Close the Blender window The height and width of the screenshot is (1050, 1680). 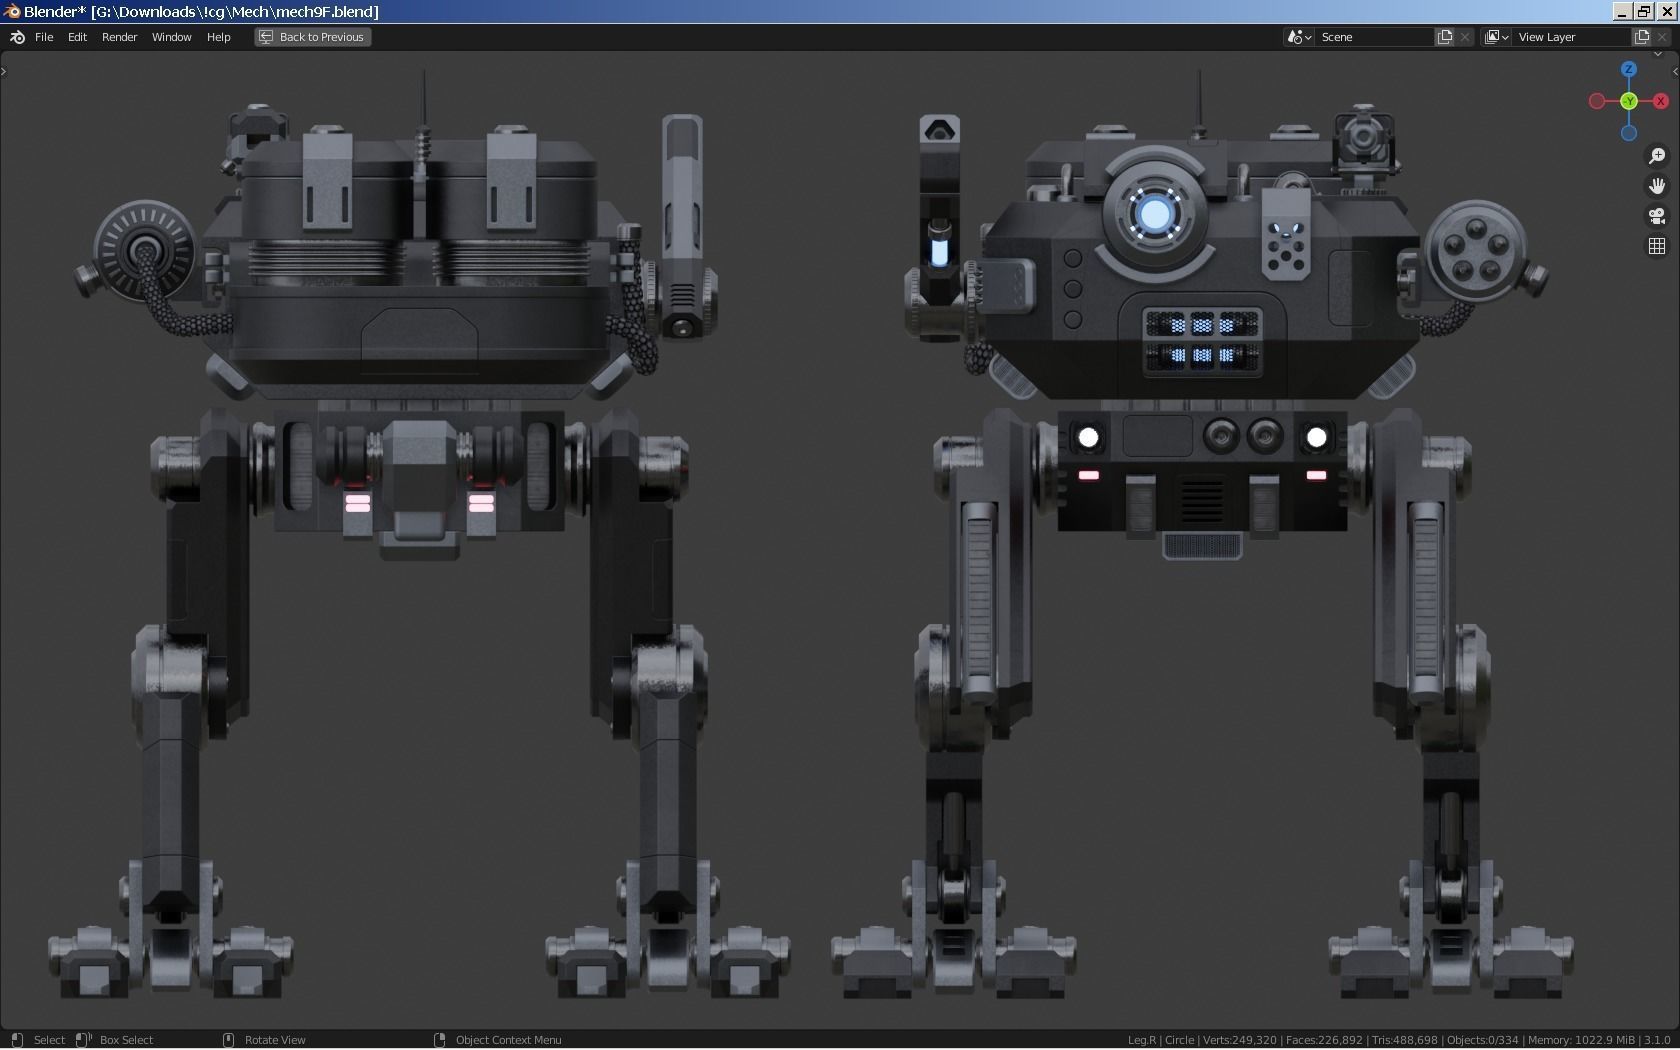click(x=1666, y=11)
